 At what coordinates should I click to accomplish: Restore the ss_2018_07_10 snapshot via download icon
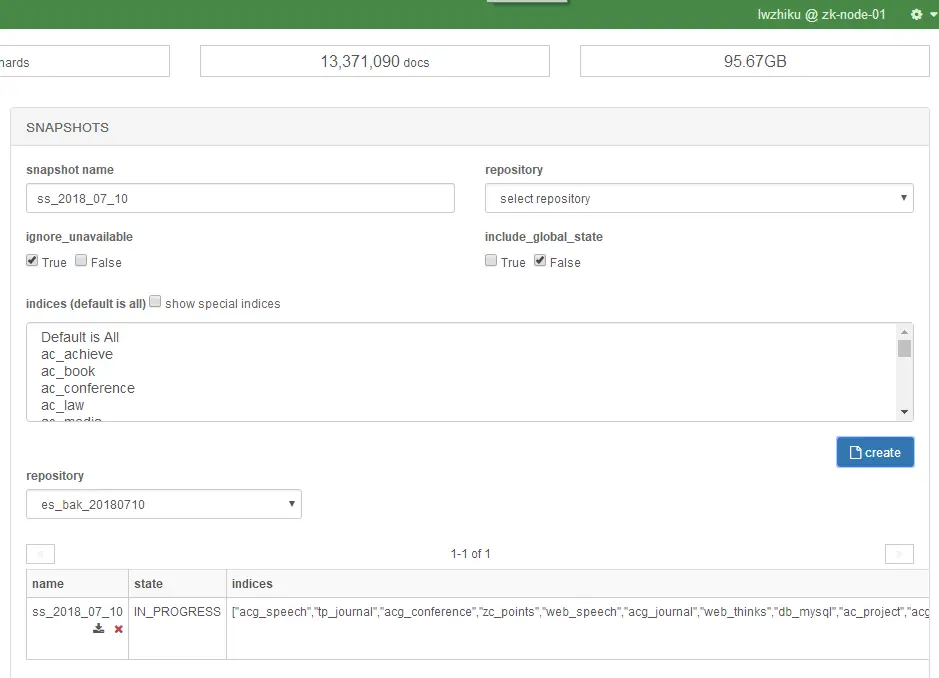(x=99, y=628)
